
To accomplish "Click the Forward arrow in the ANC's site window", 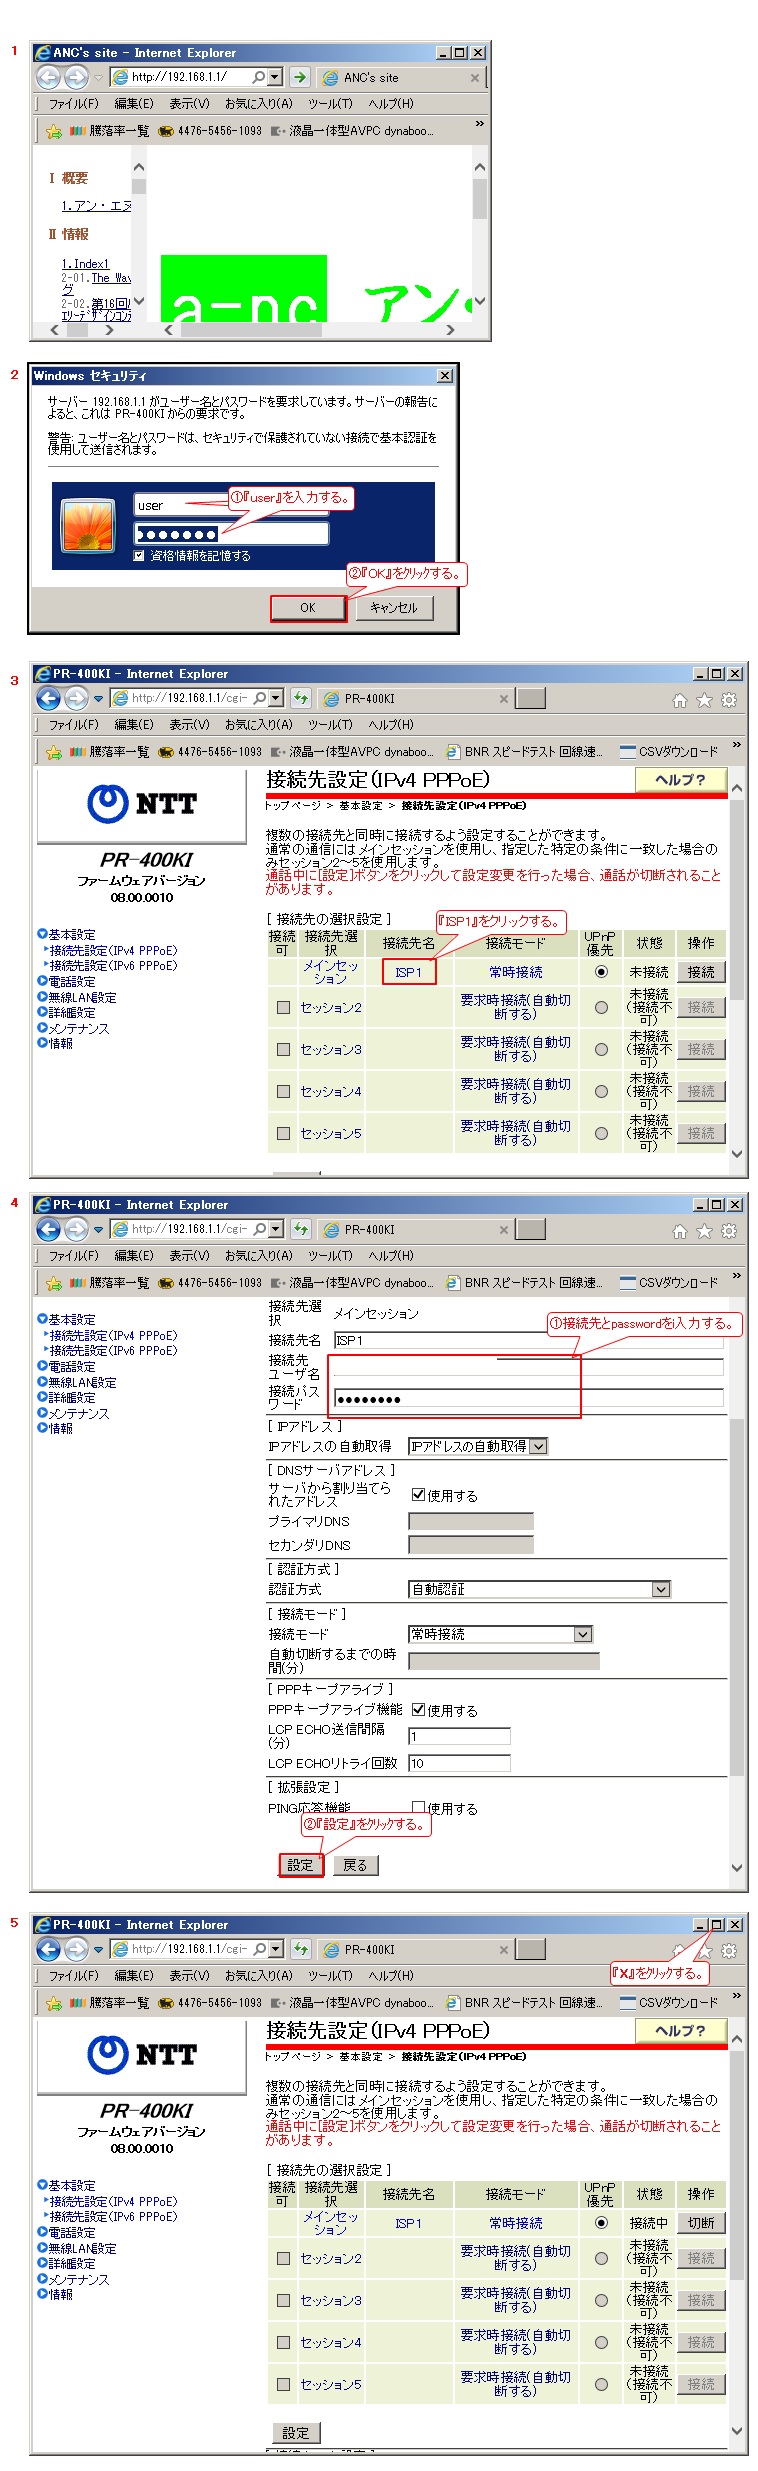I will click(76, 77).
